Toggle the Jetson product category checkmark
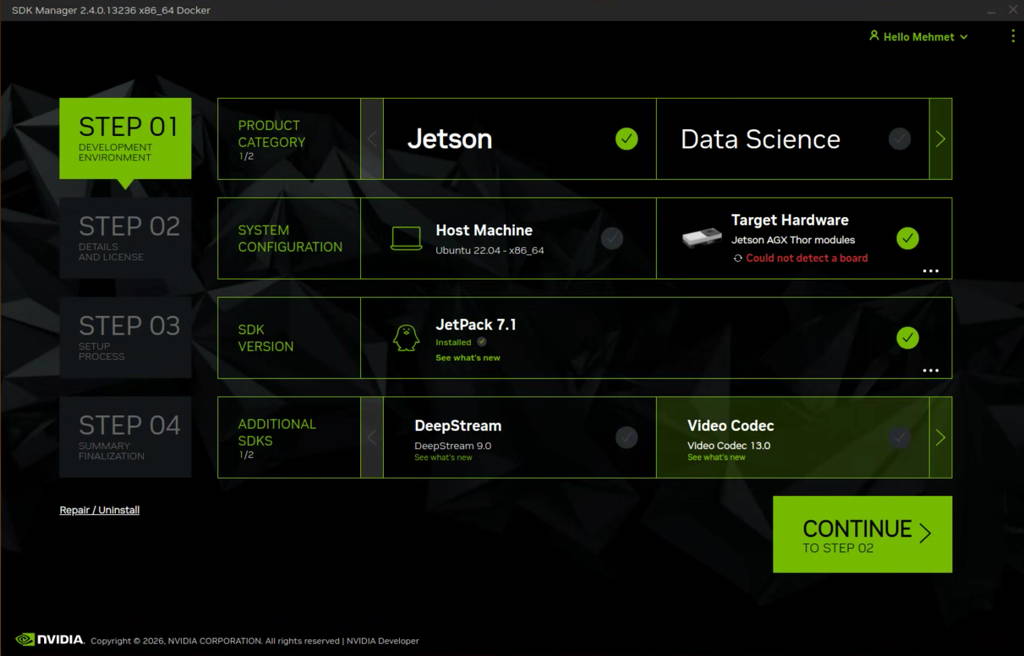The height and width of the screenshot is (656, 1024). click(626, 139)
